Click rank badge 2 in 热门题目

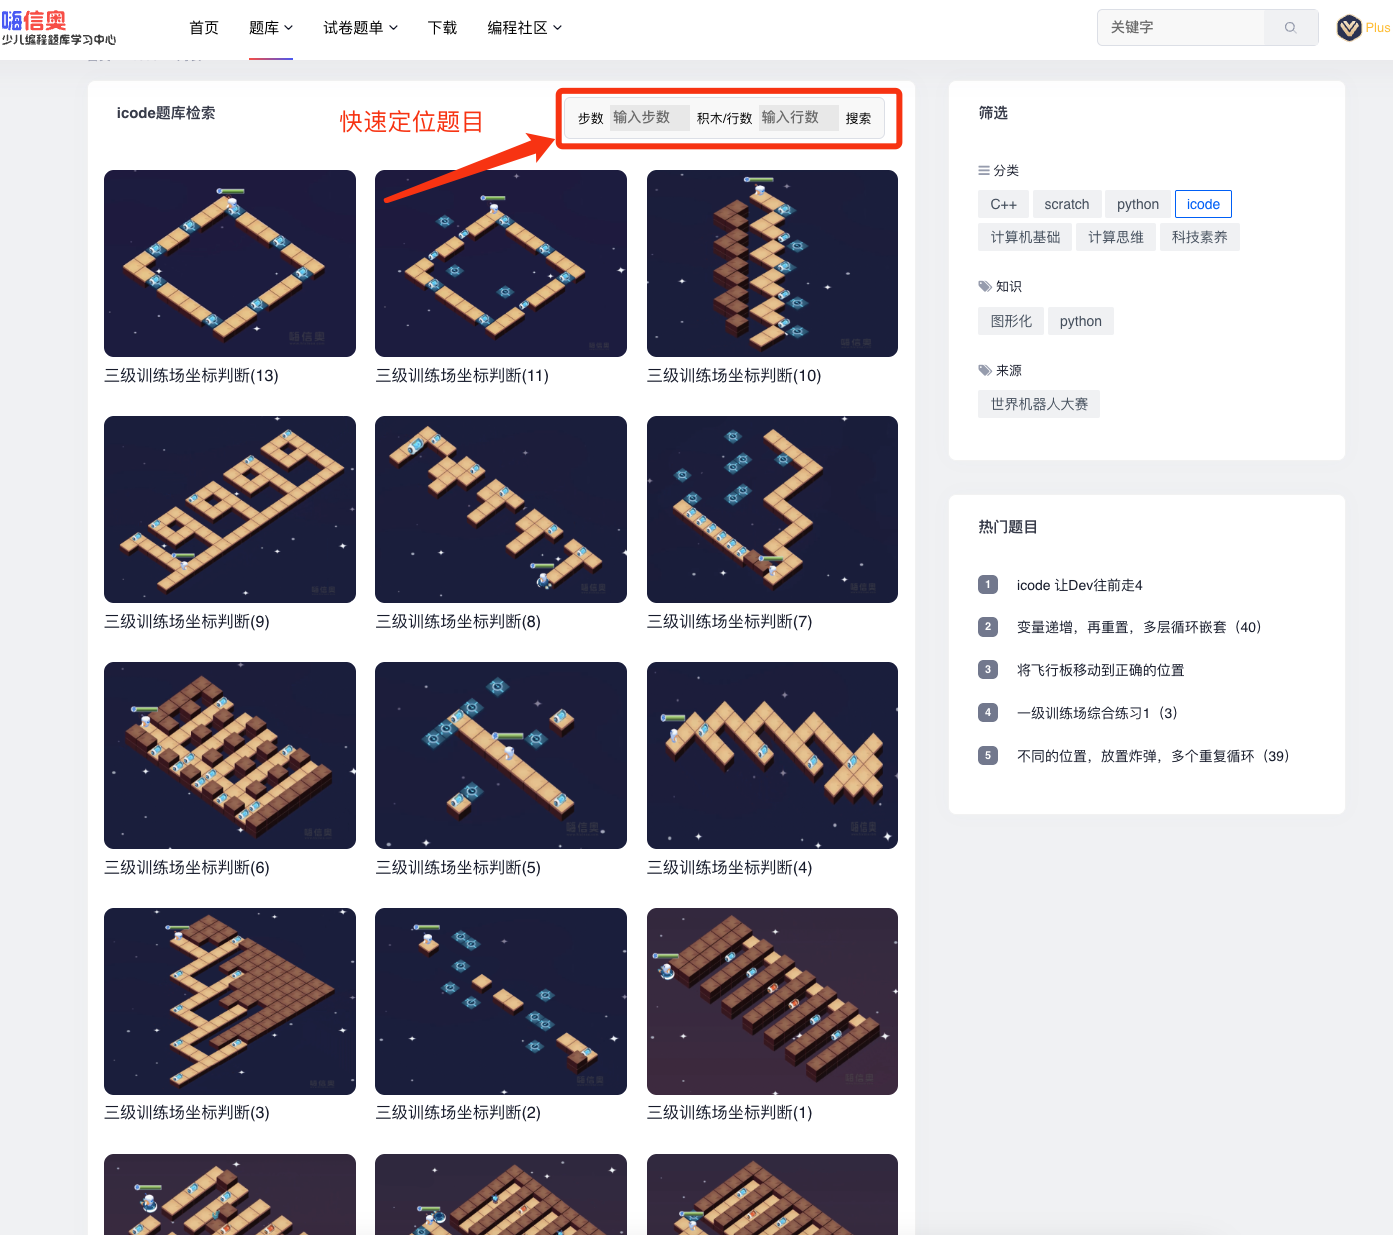click(988, 627)
